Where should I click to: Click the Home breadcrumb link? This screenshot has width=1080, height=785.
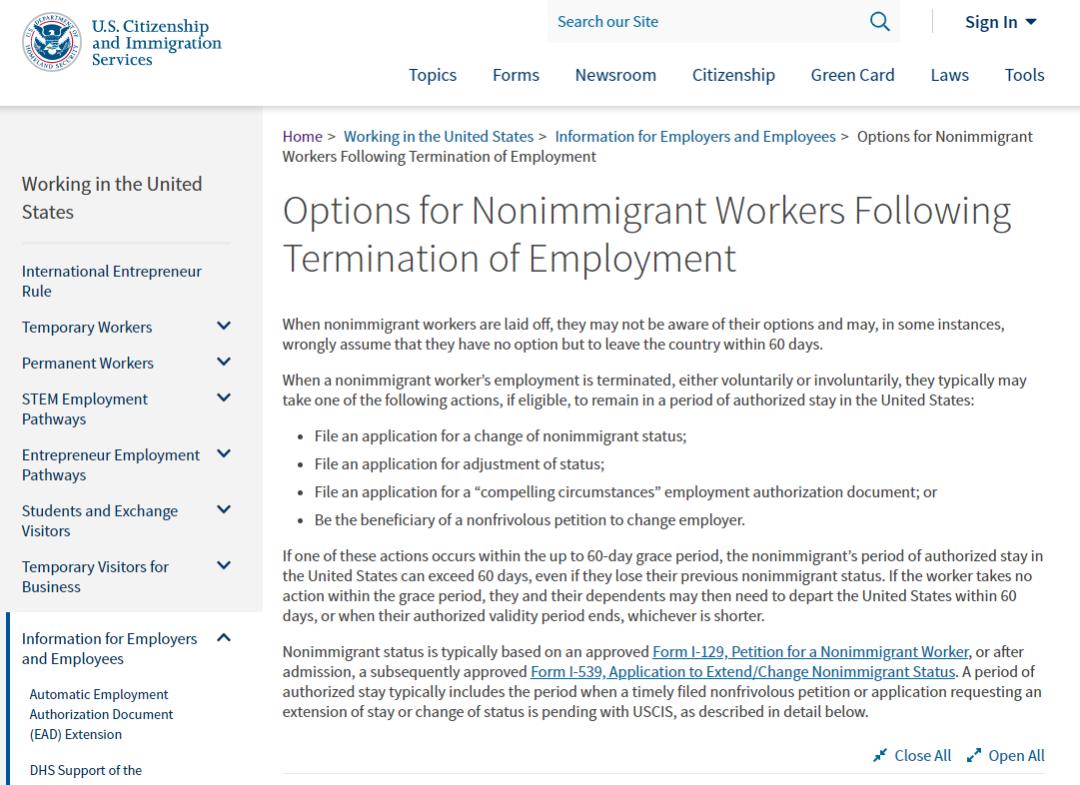tap(302, 136)
